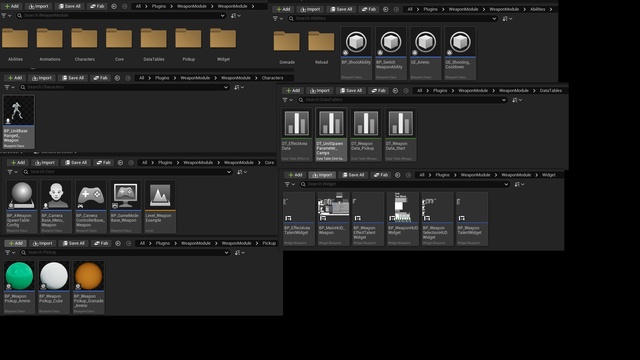Click Import in the Core browser
This screenshot has height=360, width=640.
pos(45,162)
